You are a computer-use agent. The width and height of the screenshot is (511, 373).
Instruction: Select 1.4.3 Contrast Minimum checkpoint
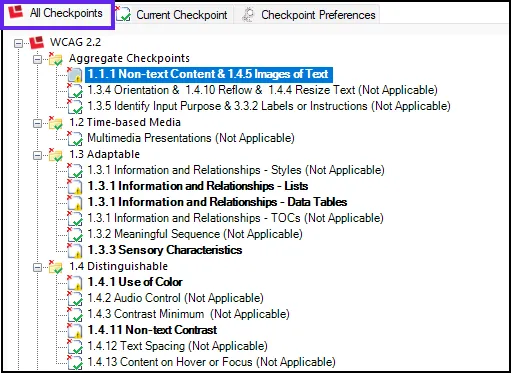pos(188,314)
